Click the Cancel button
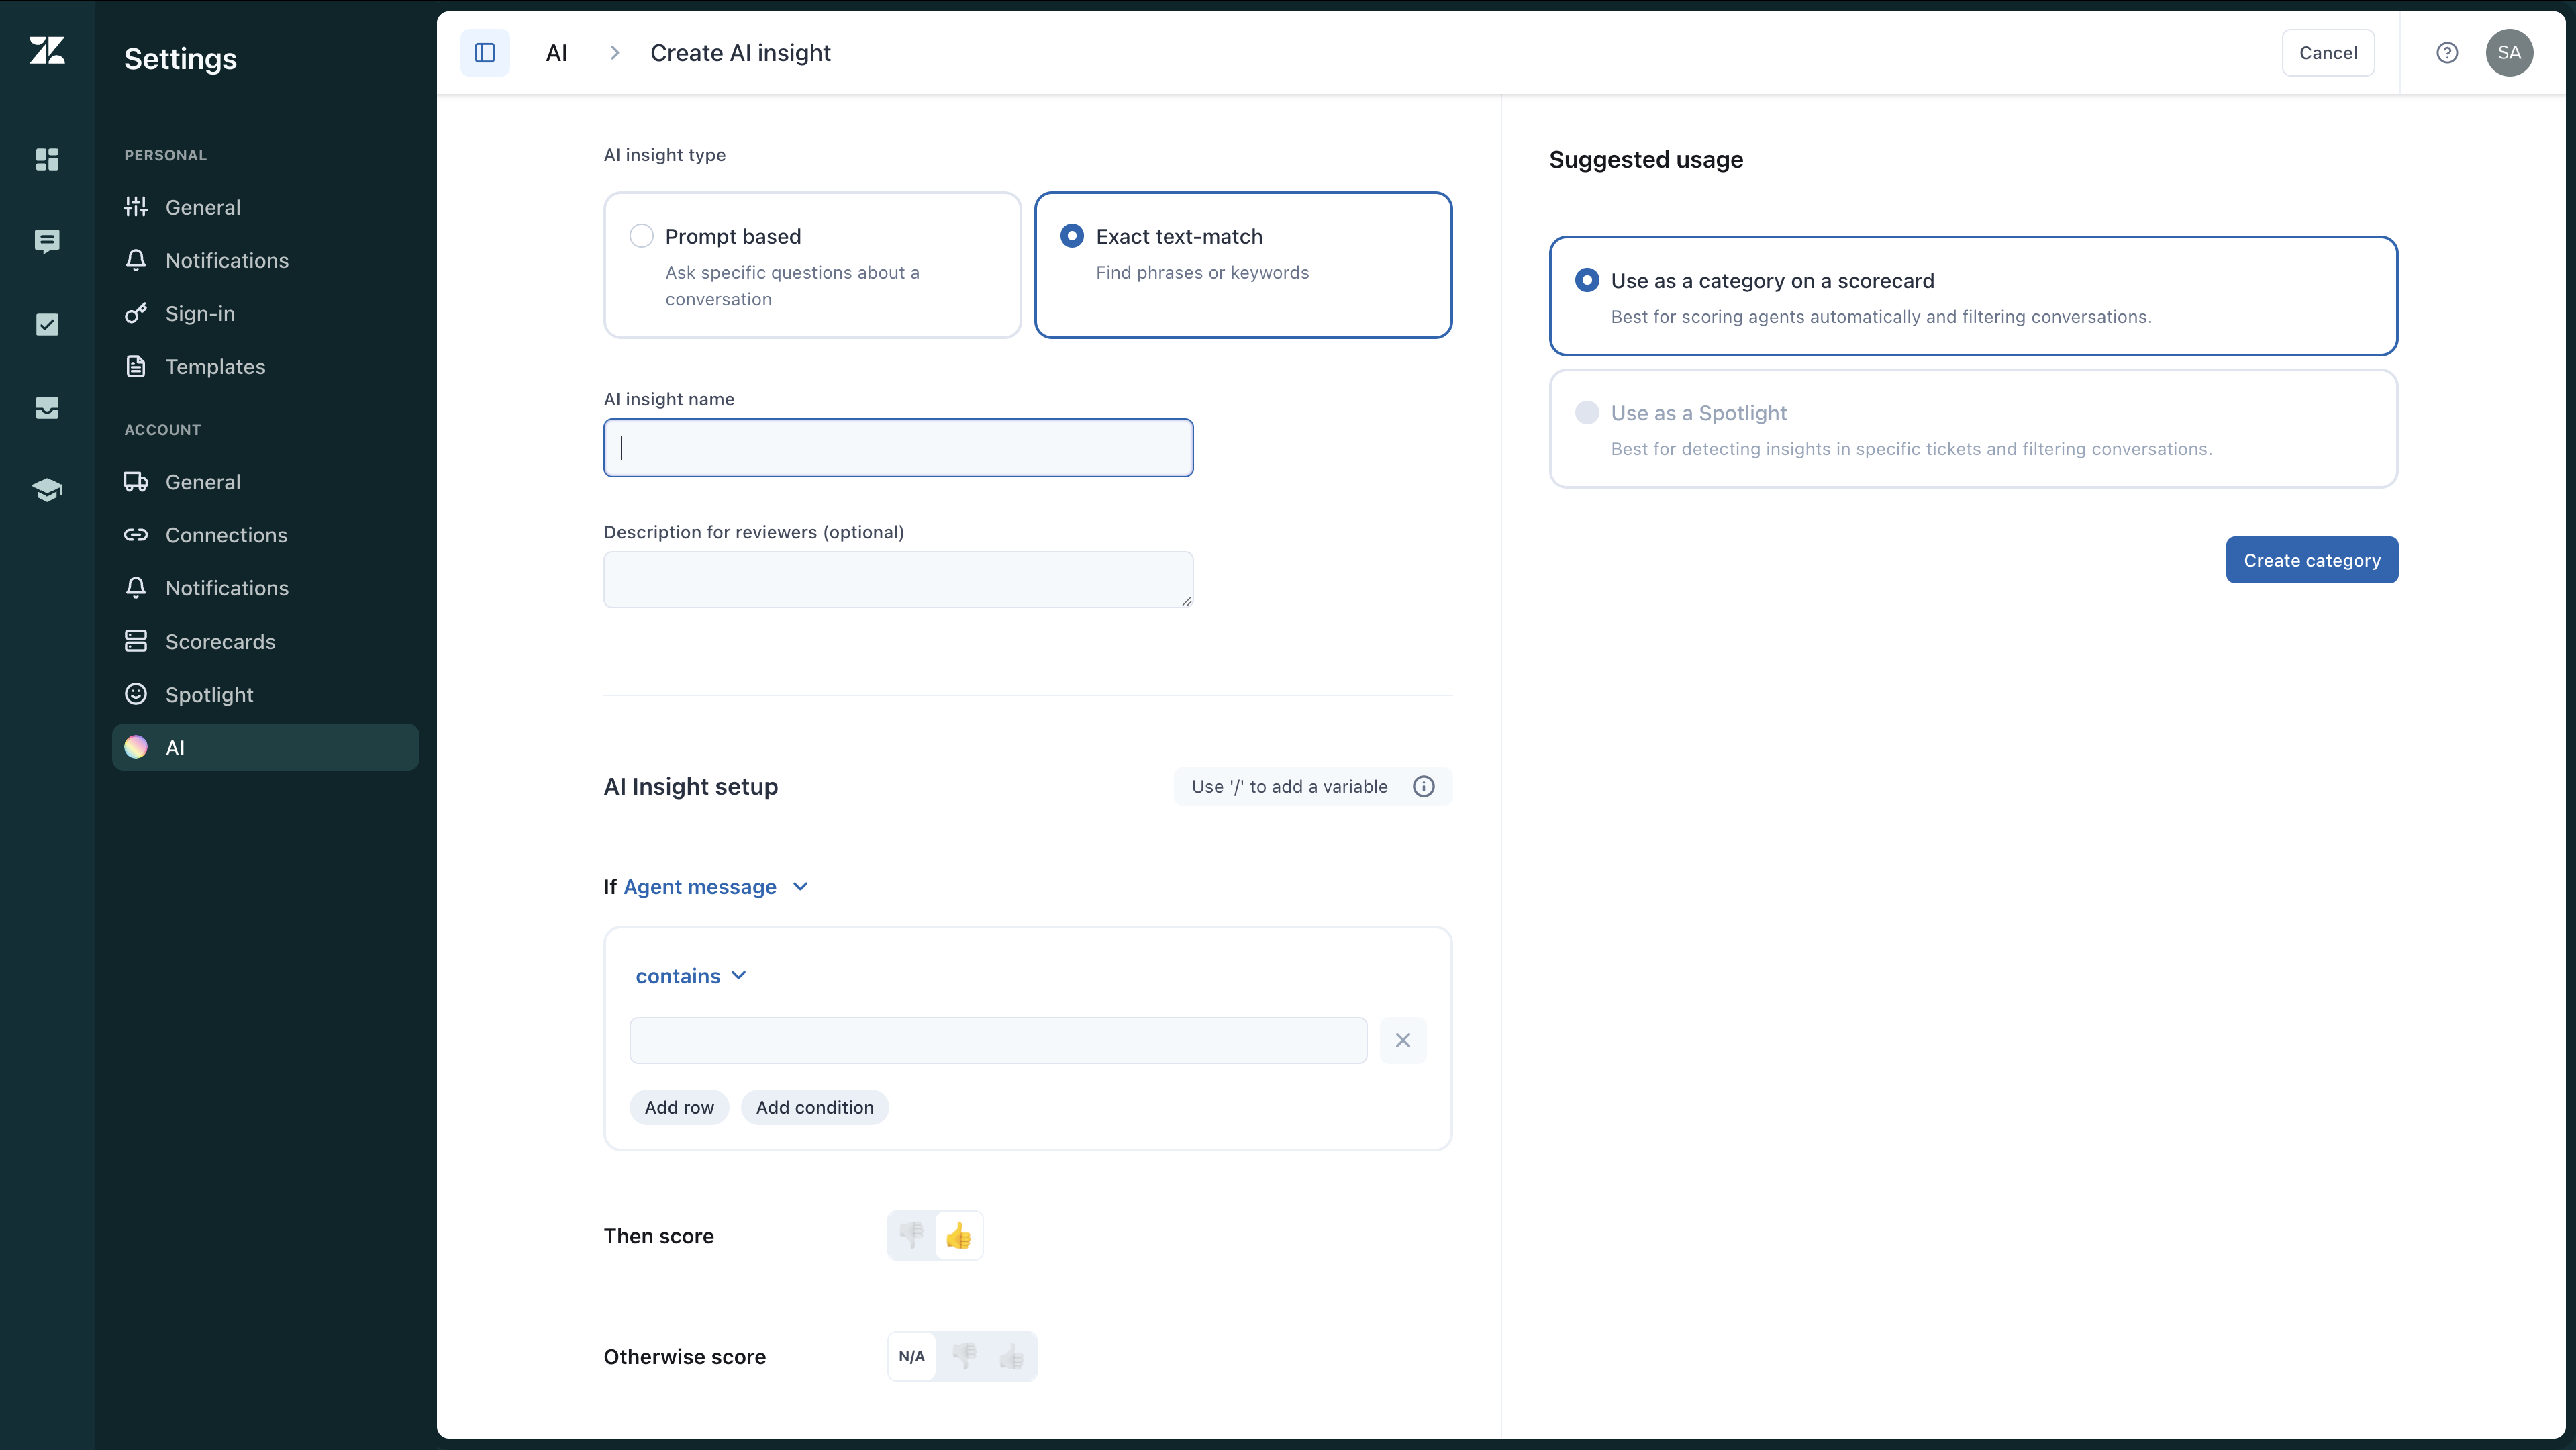The width and height of the screenshot is (2576, 1450). coord(2328,53)
